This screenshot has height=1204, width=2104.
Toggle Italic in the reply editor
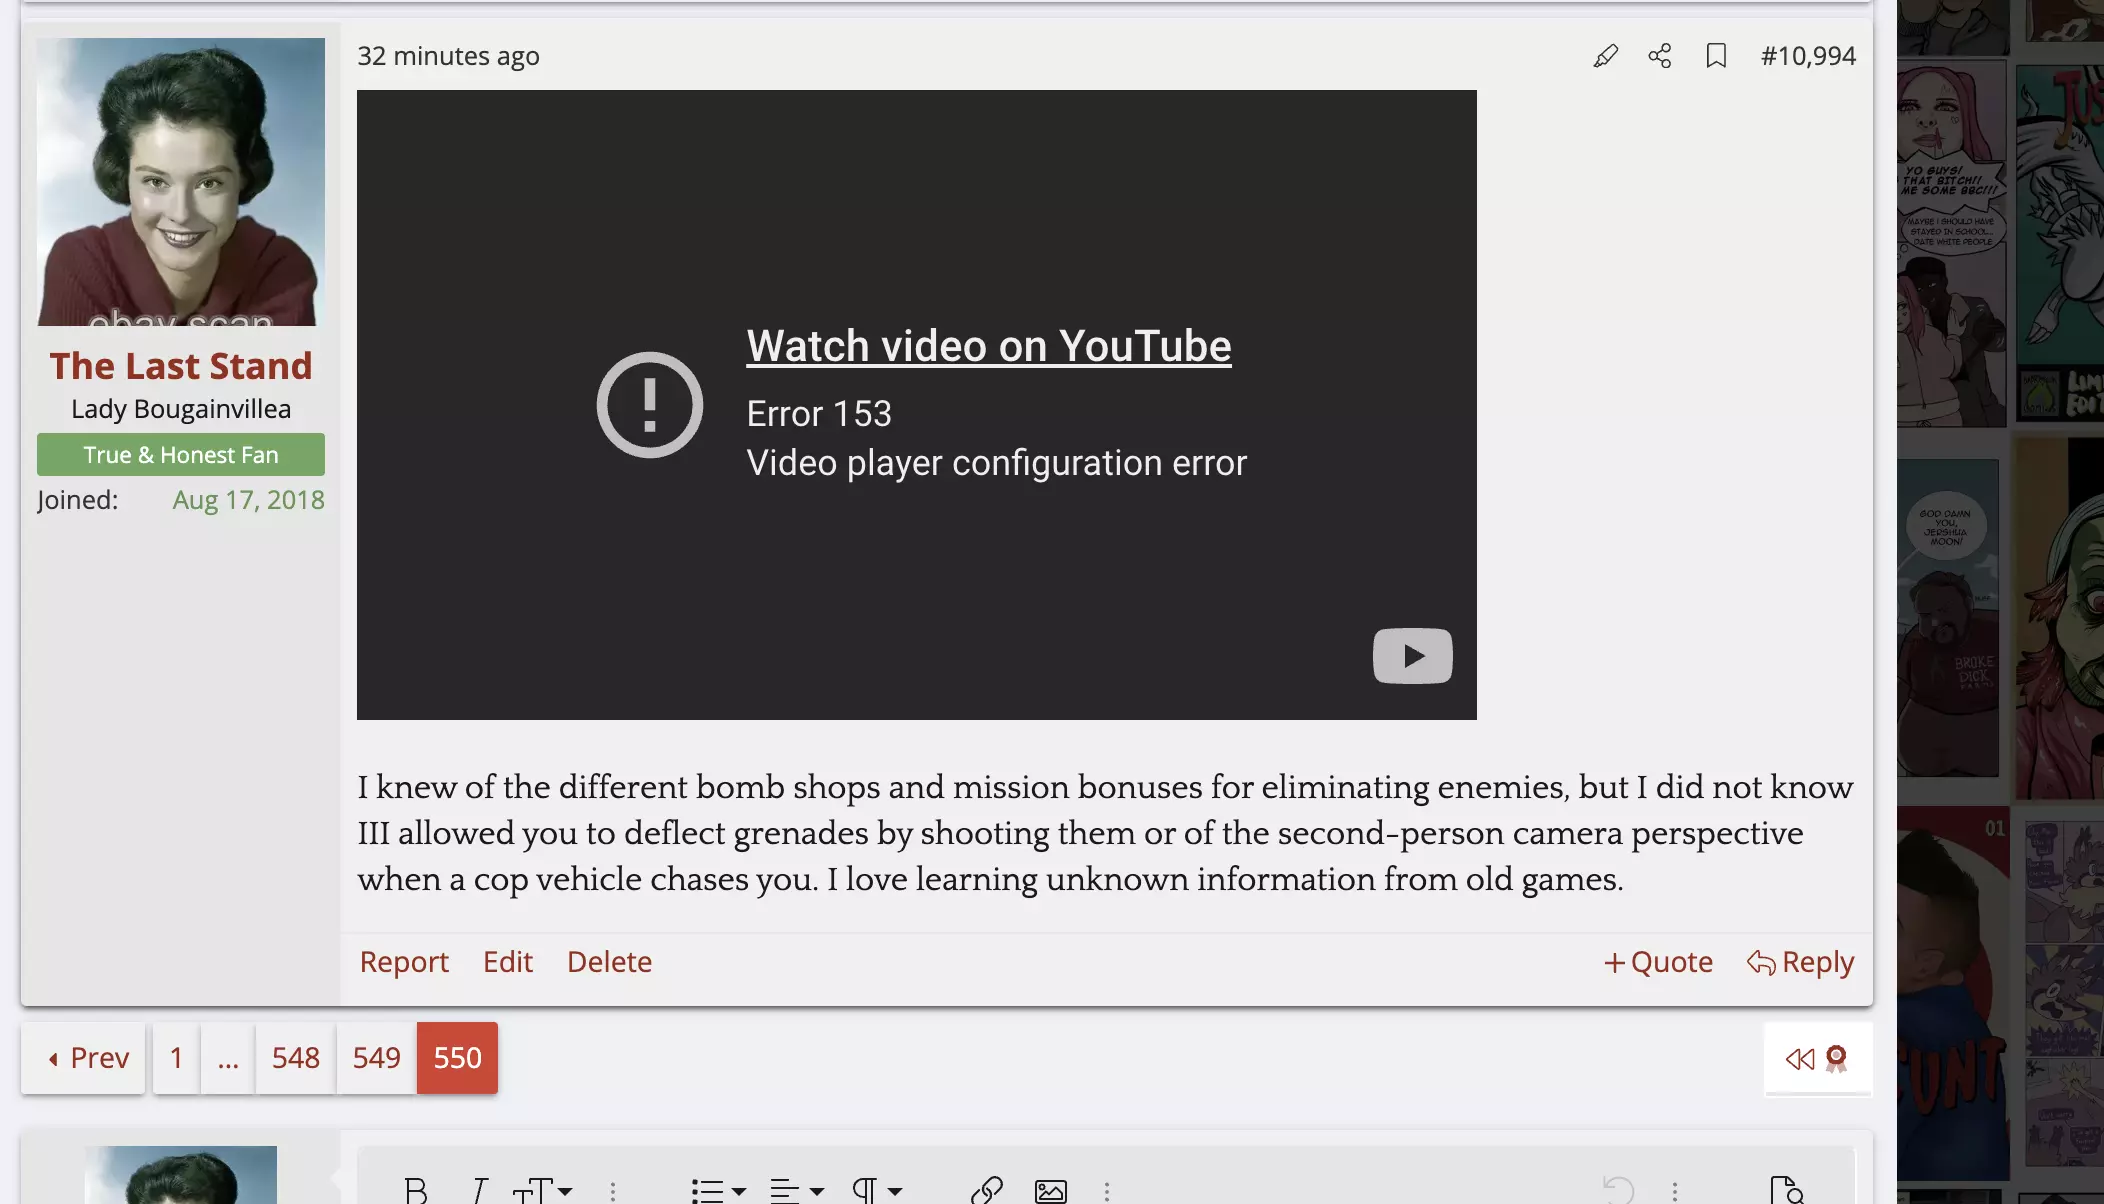click(479, 1191)
